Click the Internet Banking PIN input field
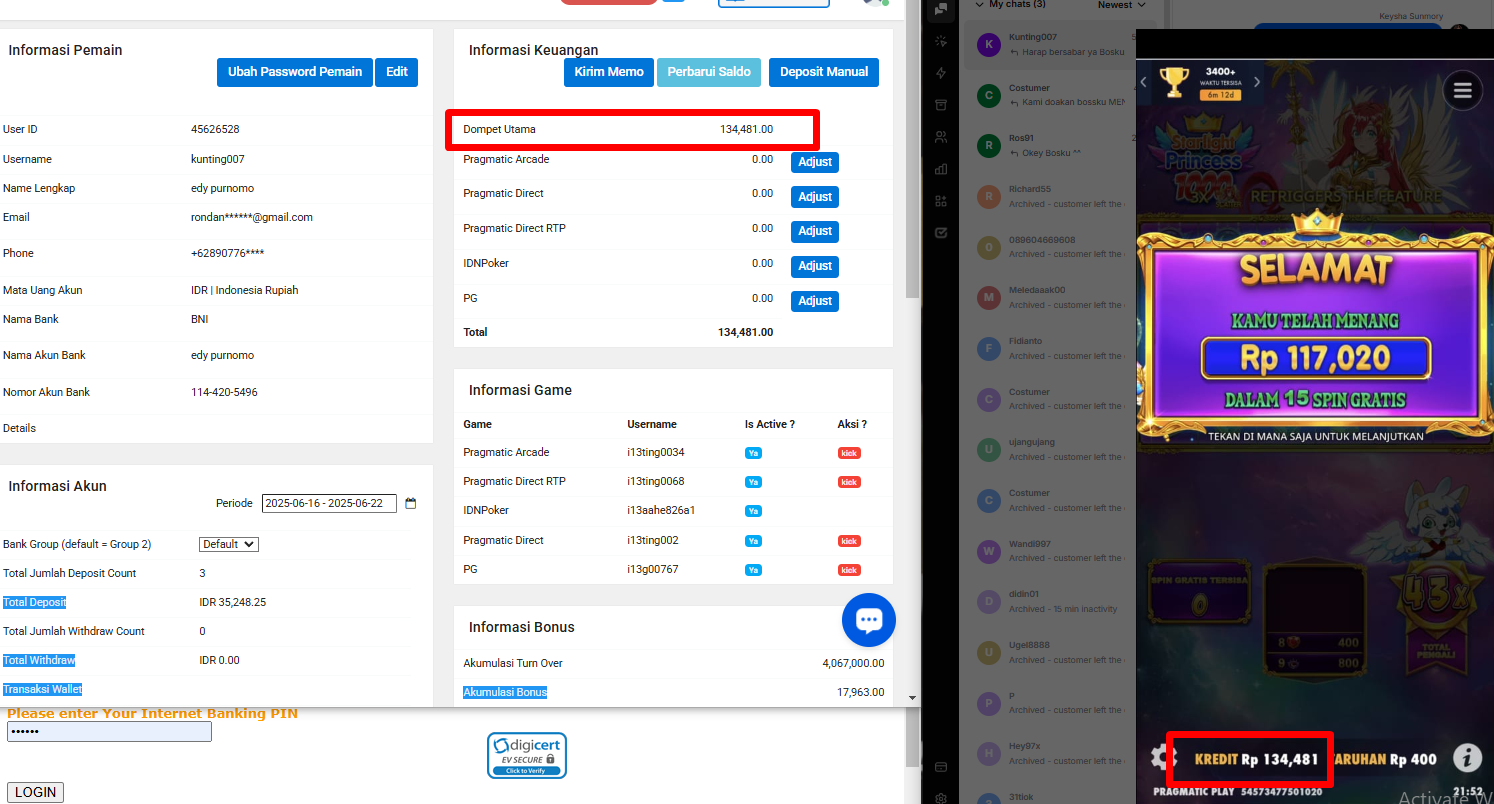This screenshot has height=804, width=1494. (109, 732)
